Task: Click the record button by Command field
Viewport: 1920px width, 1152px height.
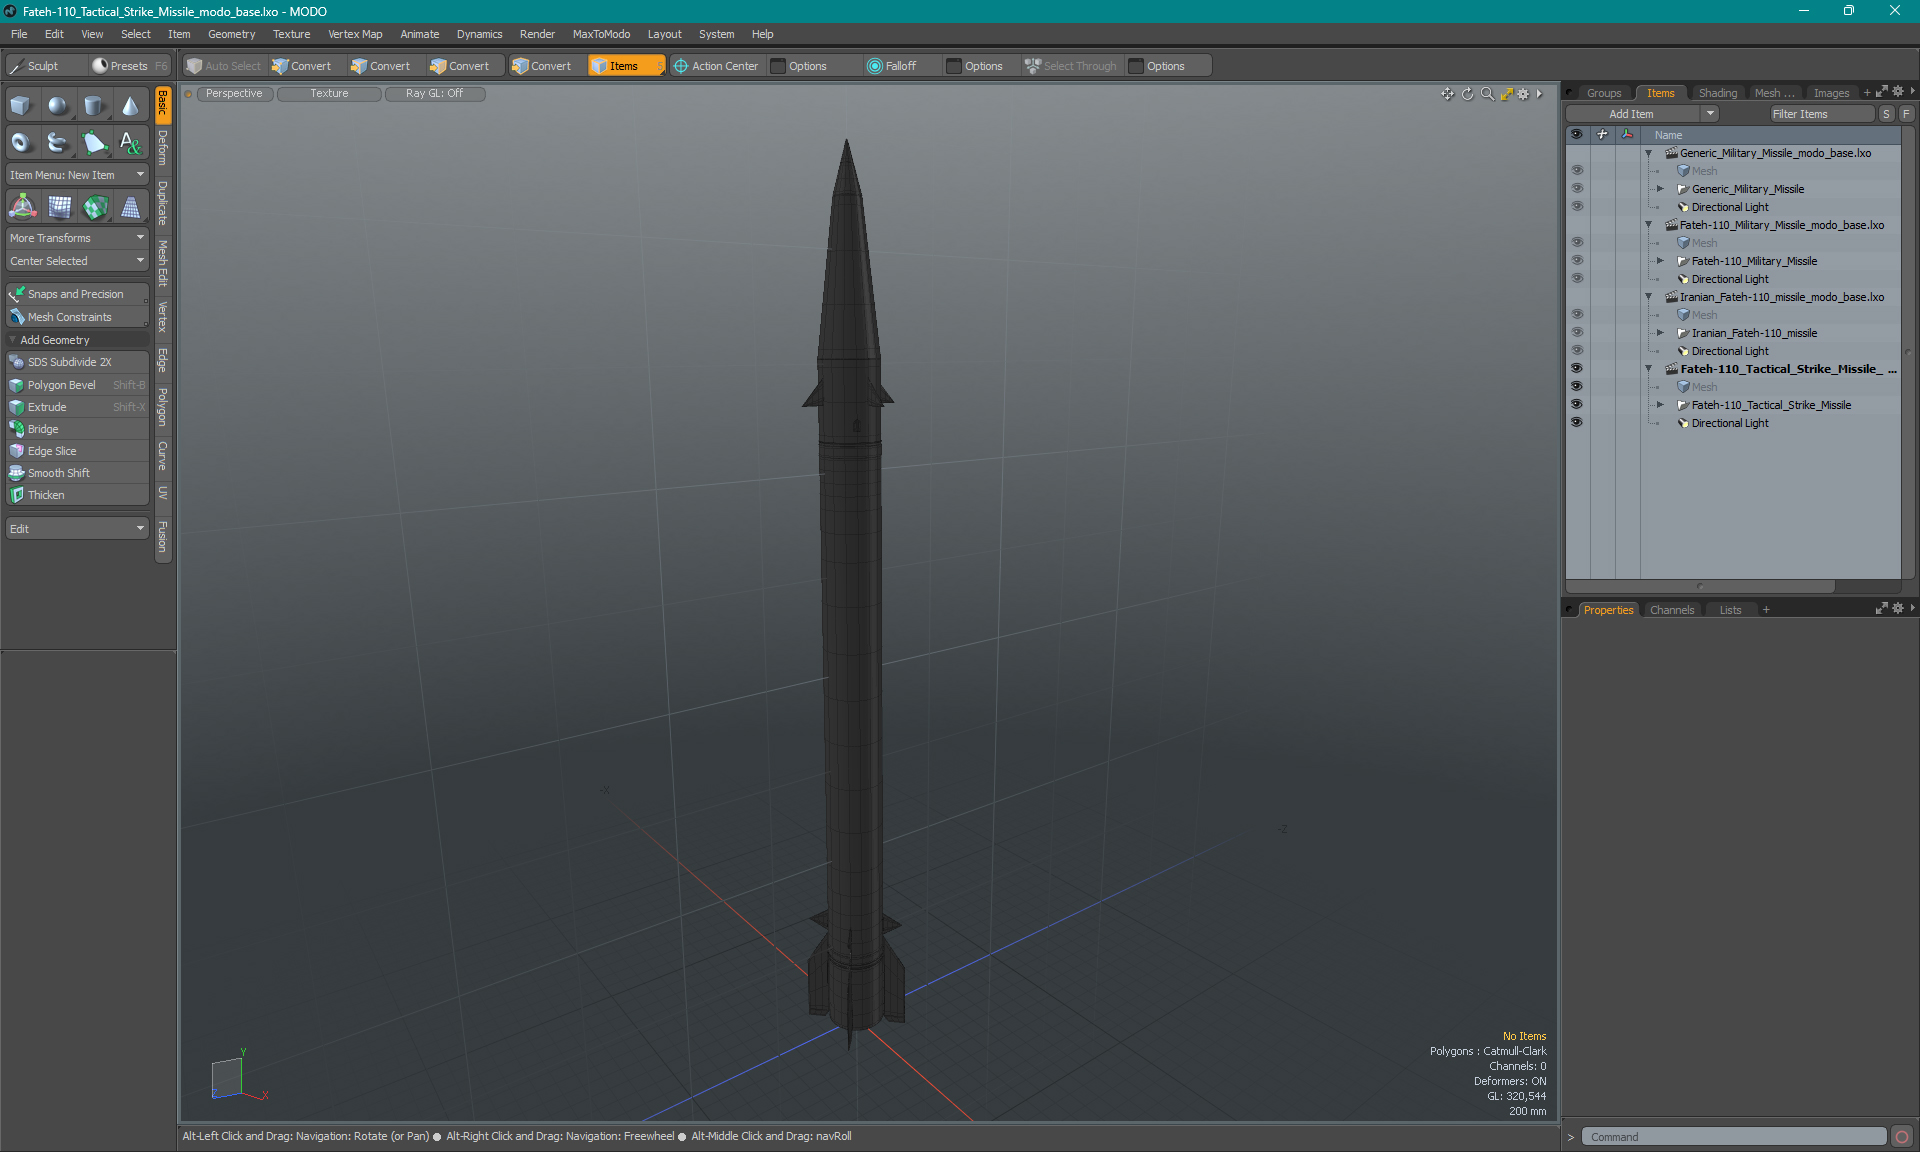Action: pyautogui.click(x=1902, y=1137)
